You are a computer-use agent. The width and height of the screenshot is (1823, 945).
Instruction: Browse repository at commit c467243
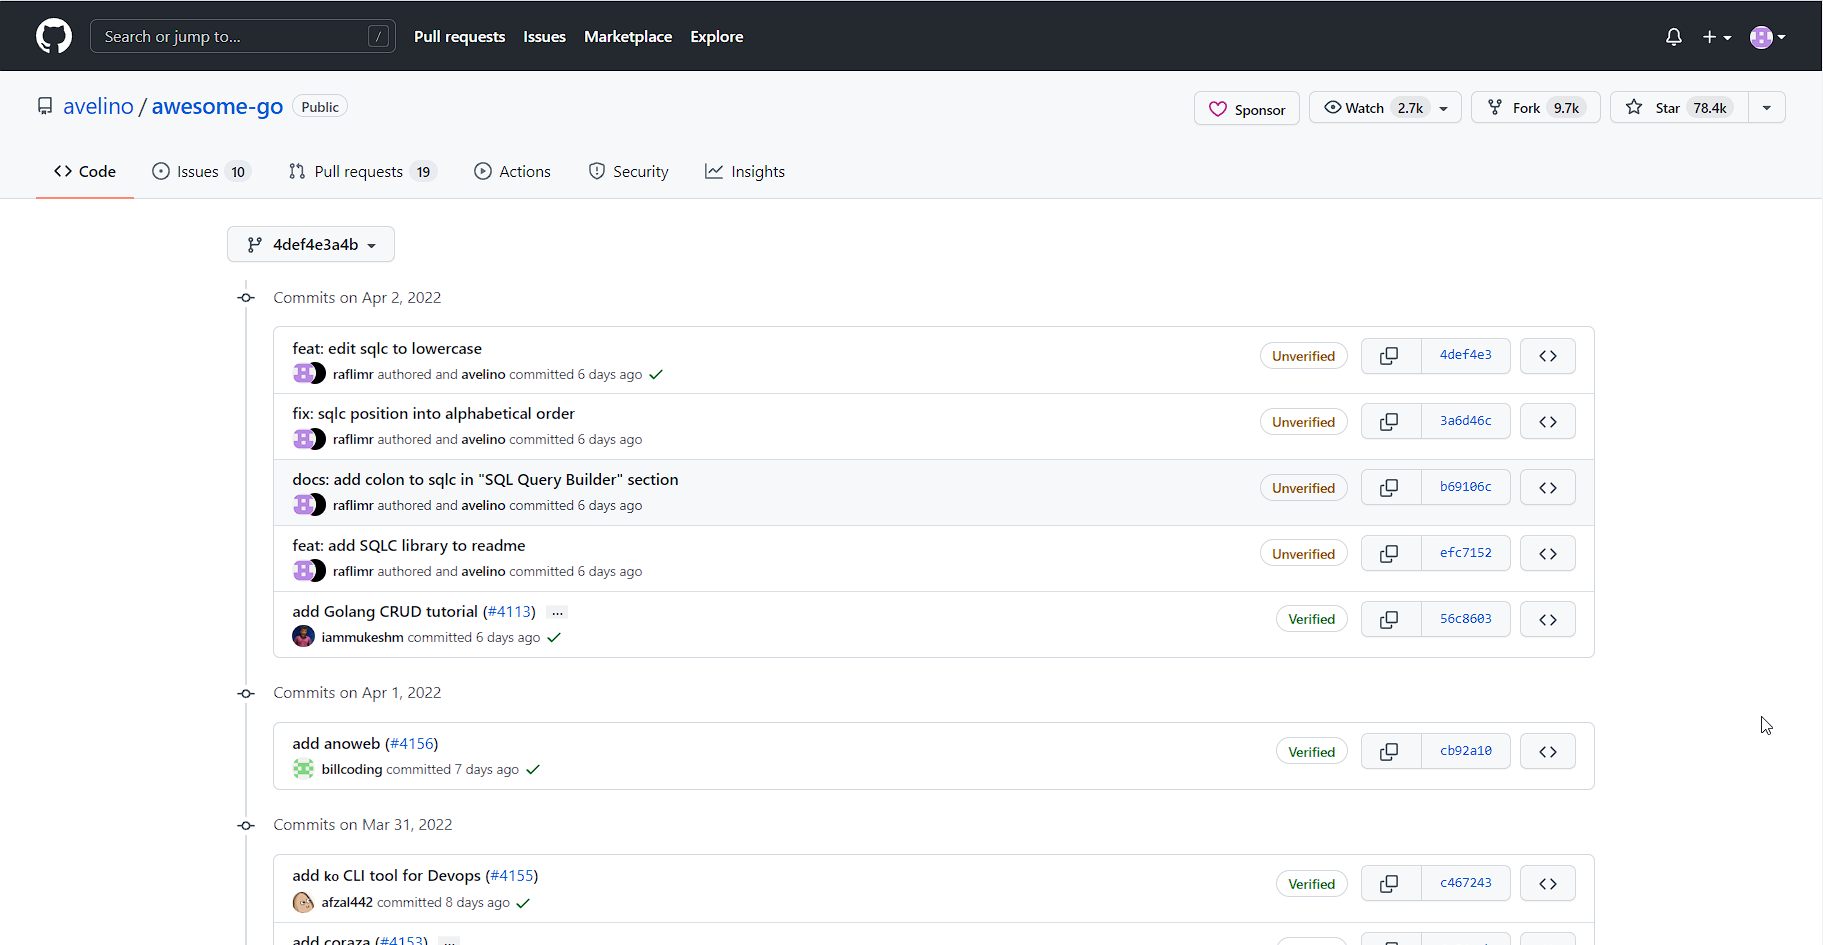point(1548,884)
